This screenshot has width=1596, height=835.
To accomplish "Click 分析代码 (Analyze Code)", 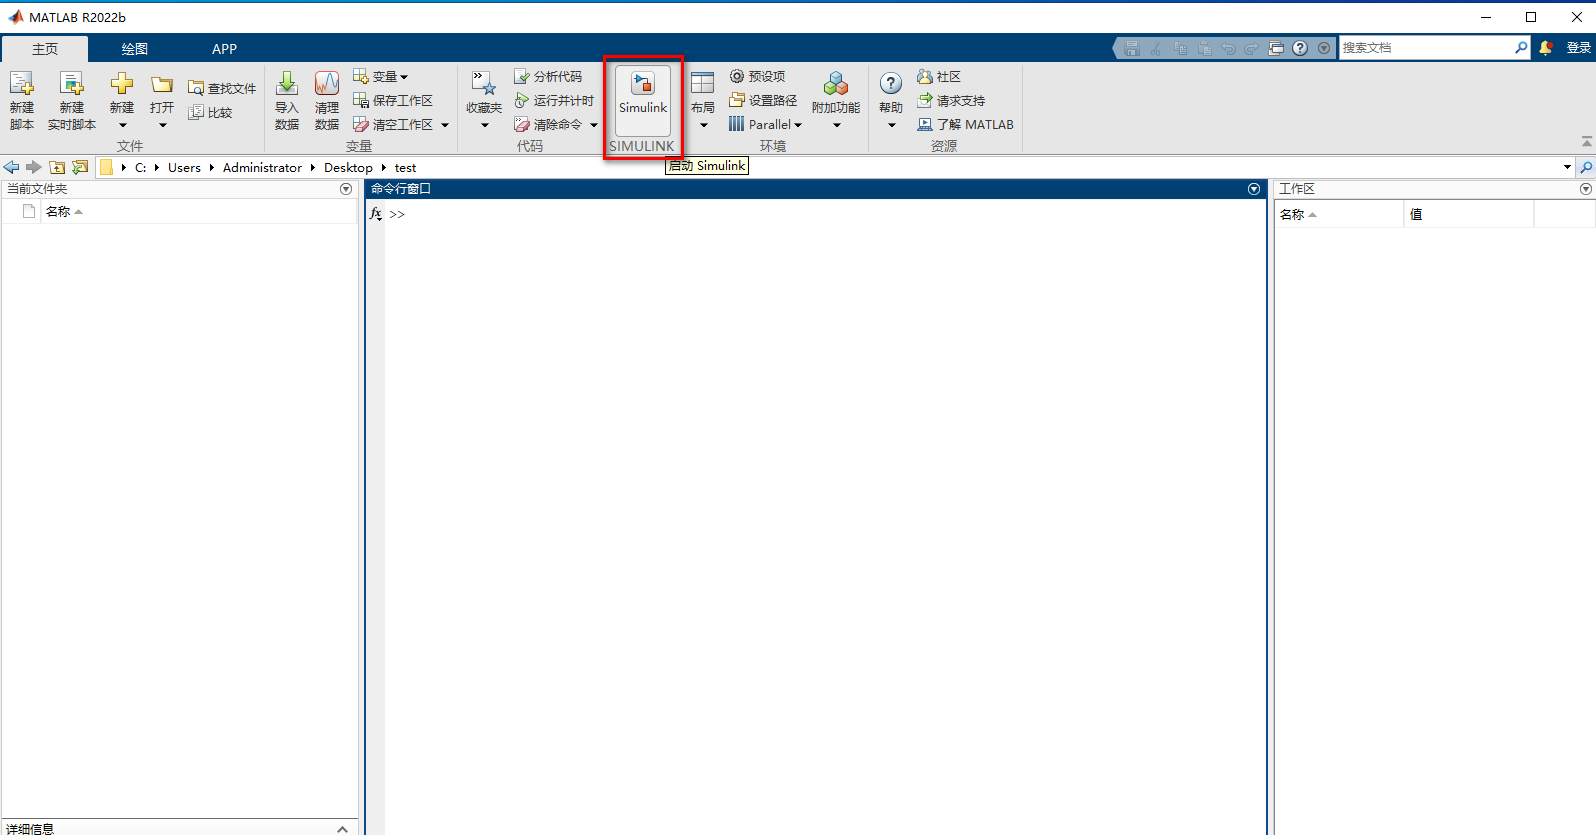I will (x=548, y=77).
